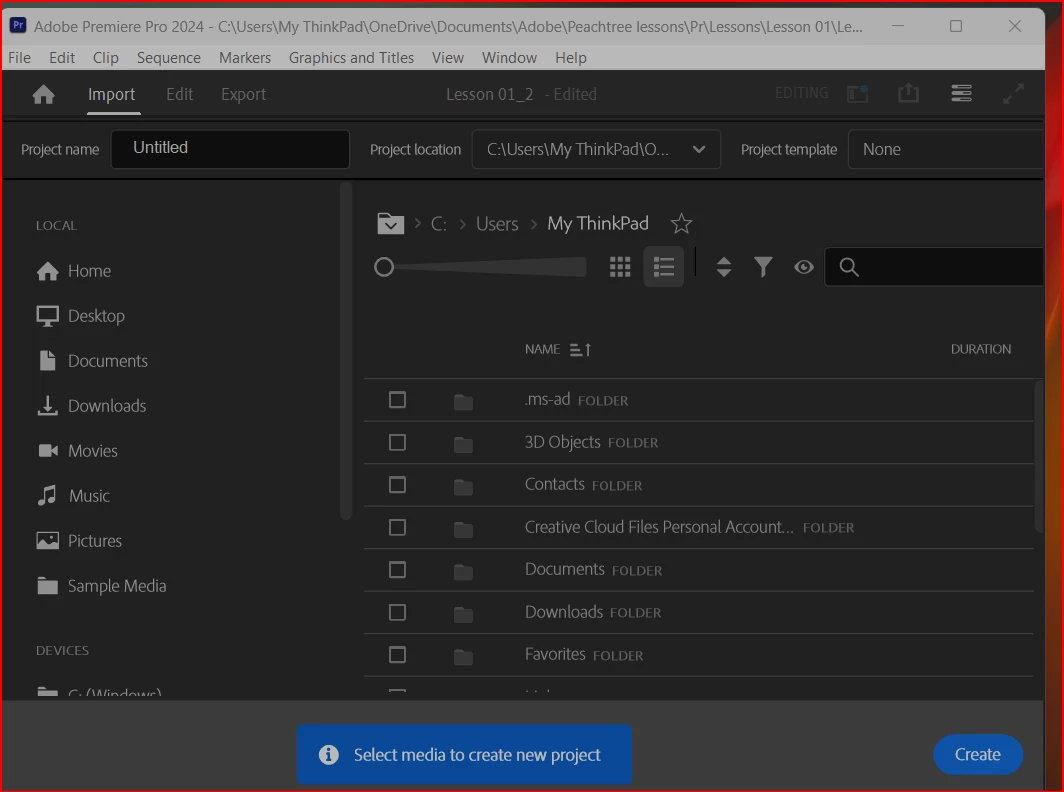Click the Project name input field
1064x792 pixels.
230,149
